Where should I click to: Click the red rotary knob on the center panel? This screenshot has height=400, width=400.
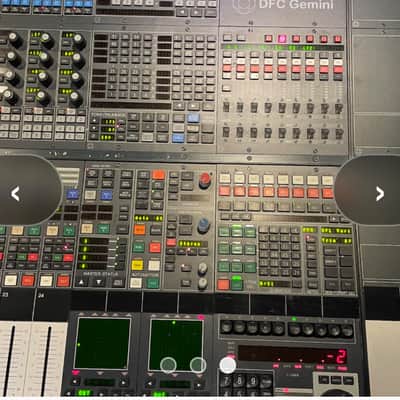pyautogui.click(x=205, y=180)
